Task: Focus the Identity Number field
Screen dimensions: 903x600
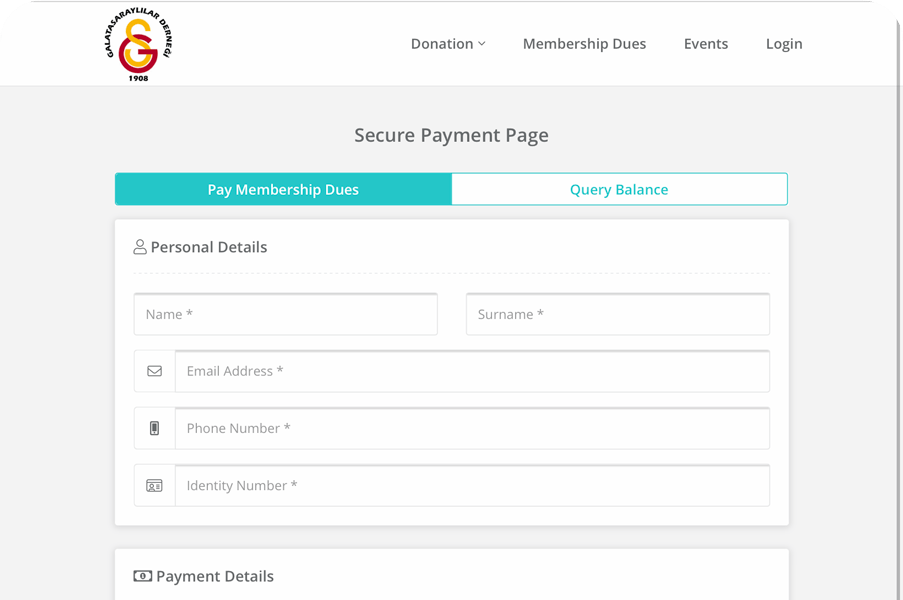Action: [x=472, y=485]
